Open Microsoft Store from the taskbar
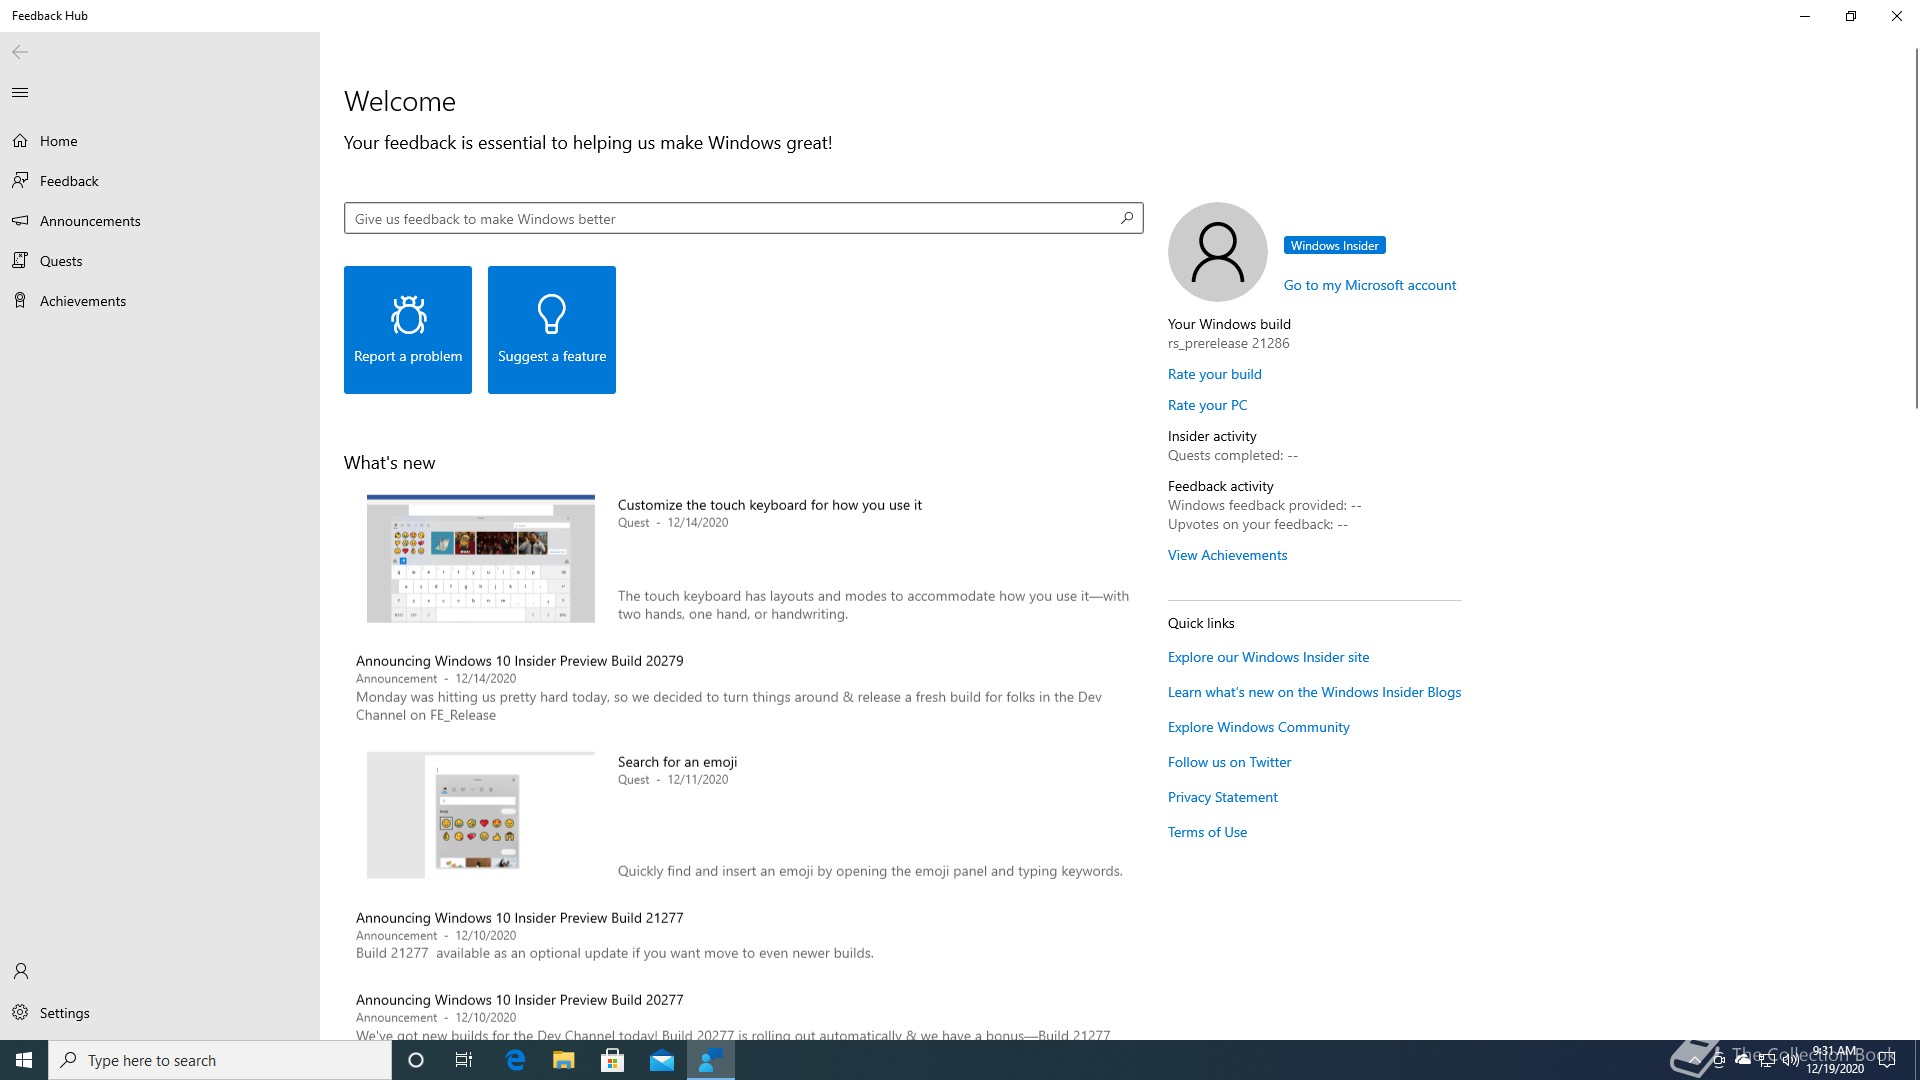 coord(613,1060)
